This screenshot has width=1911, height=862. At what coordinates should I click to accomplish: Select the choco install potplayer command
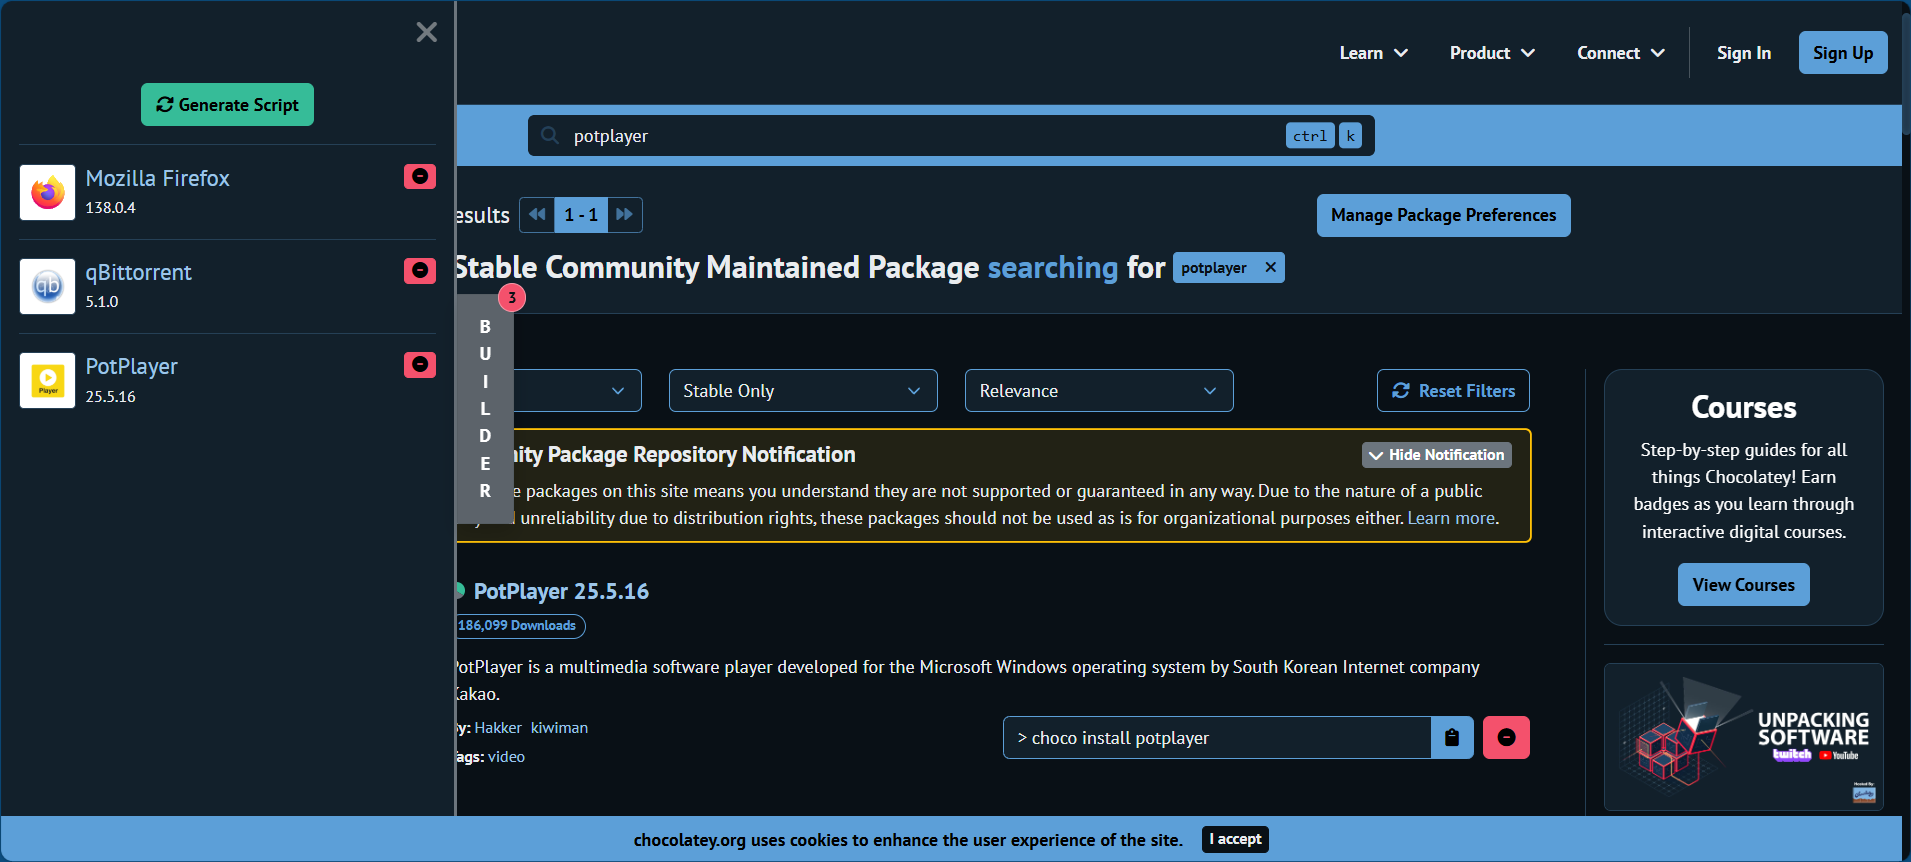(x=1217, y=738)
